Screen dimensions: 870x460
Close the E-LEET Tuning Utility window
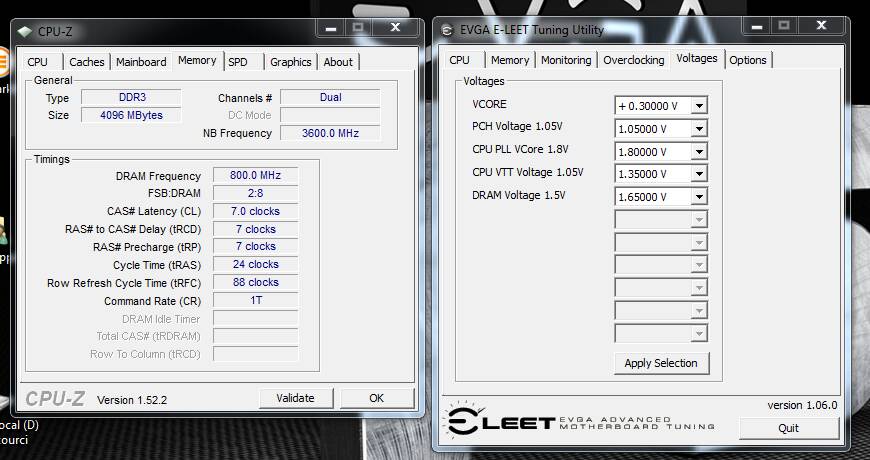click(821, 26)
